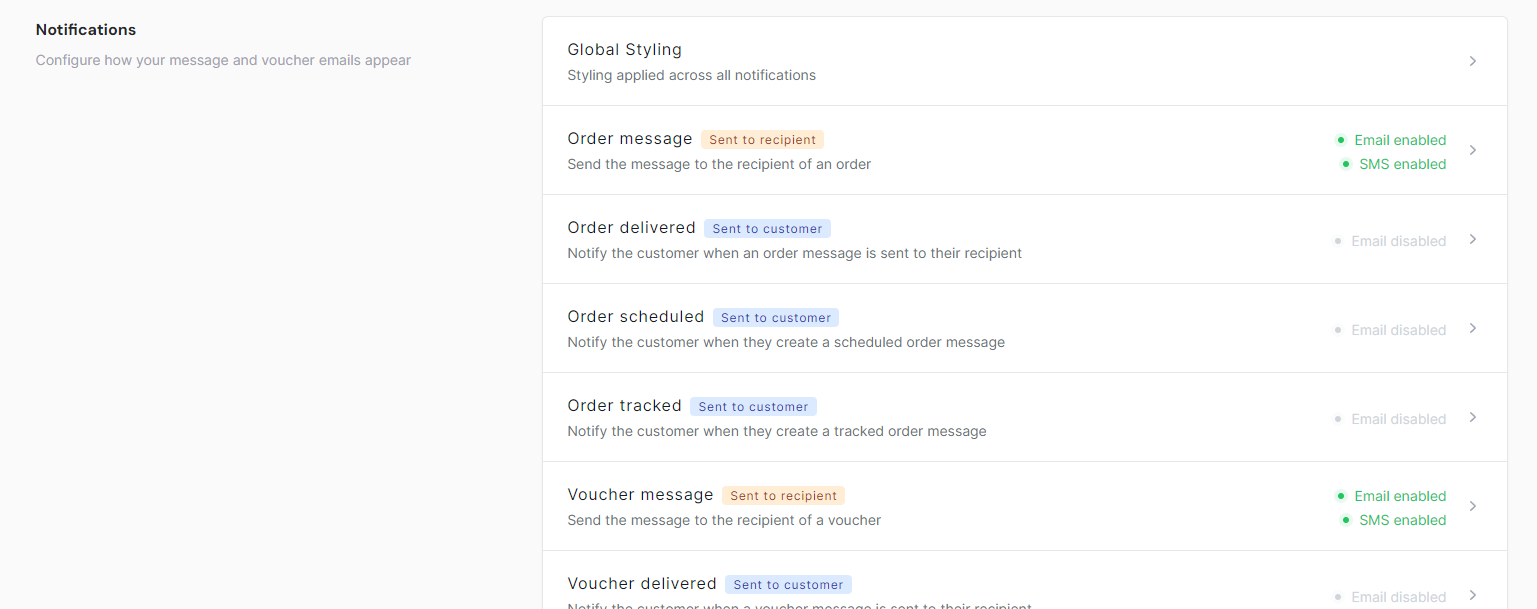Screen dimensions: 1537x609
Task: Expand Order message row chevron
Action: click(1473, 150)
